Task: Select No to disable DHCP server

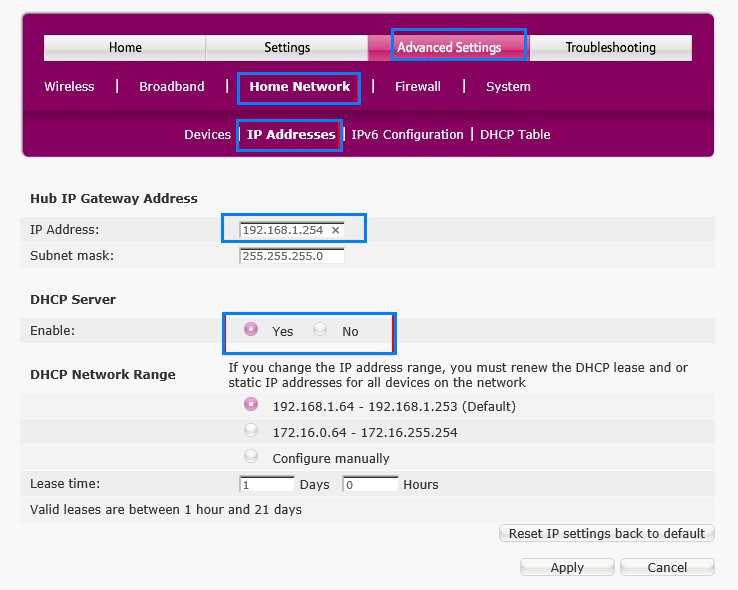Action: [x=320, y=329]
